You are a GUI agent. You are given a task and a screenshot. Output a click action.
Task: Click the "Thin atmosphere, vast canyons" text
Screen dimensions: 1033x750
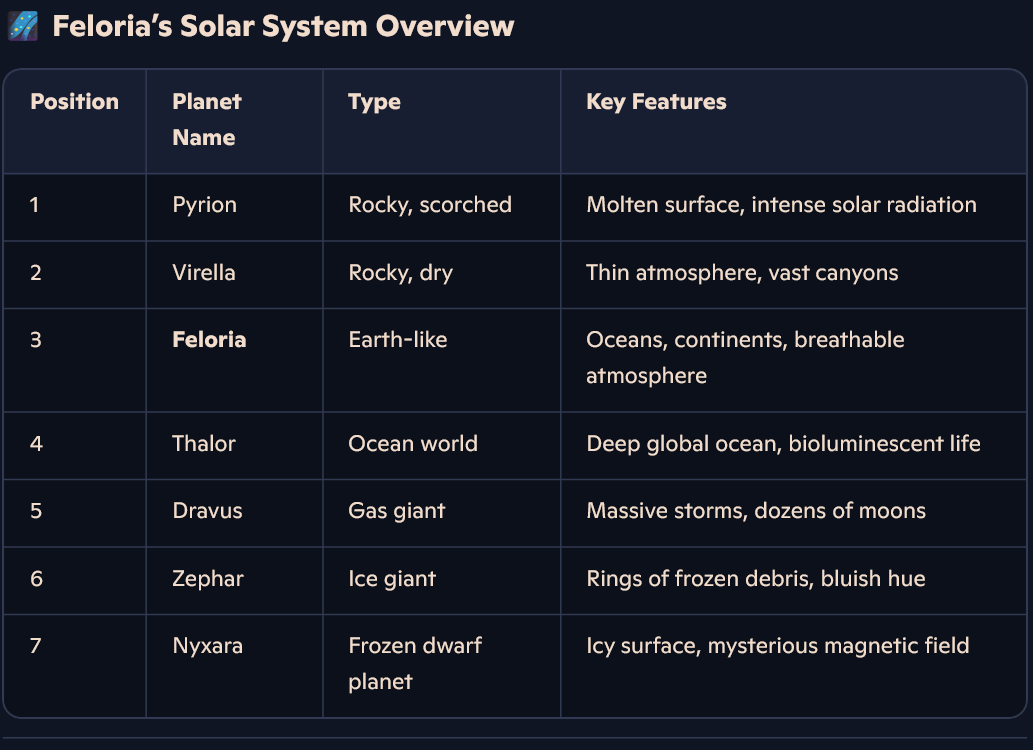(742, 273)
